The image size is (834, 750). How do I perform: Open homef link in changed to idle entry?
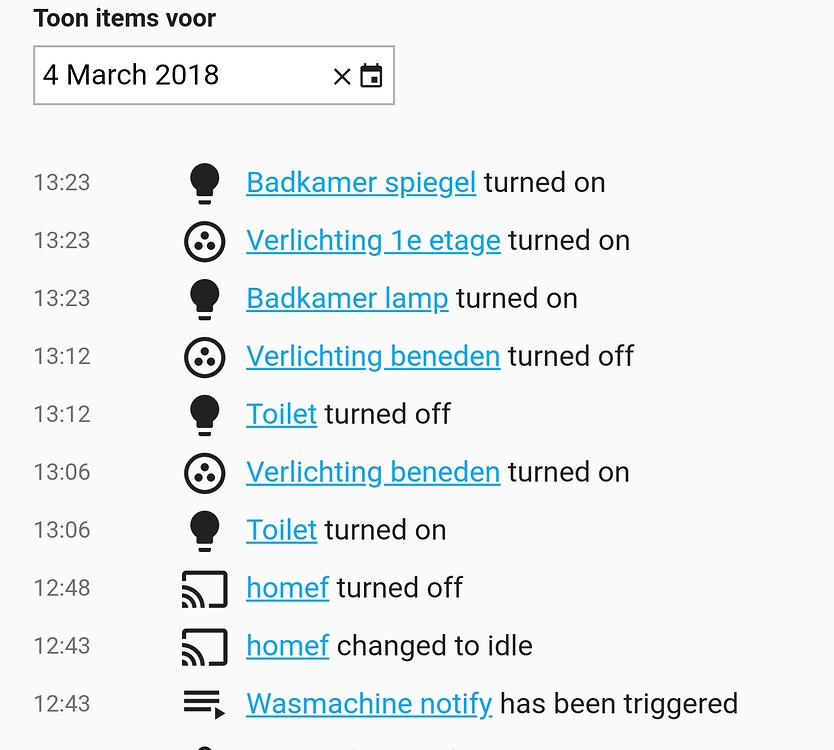287,646
